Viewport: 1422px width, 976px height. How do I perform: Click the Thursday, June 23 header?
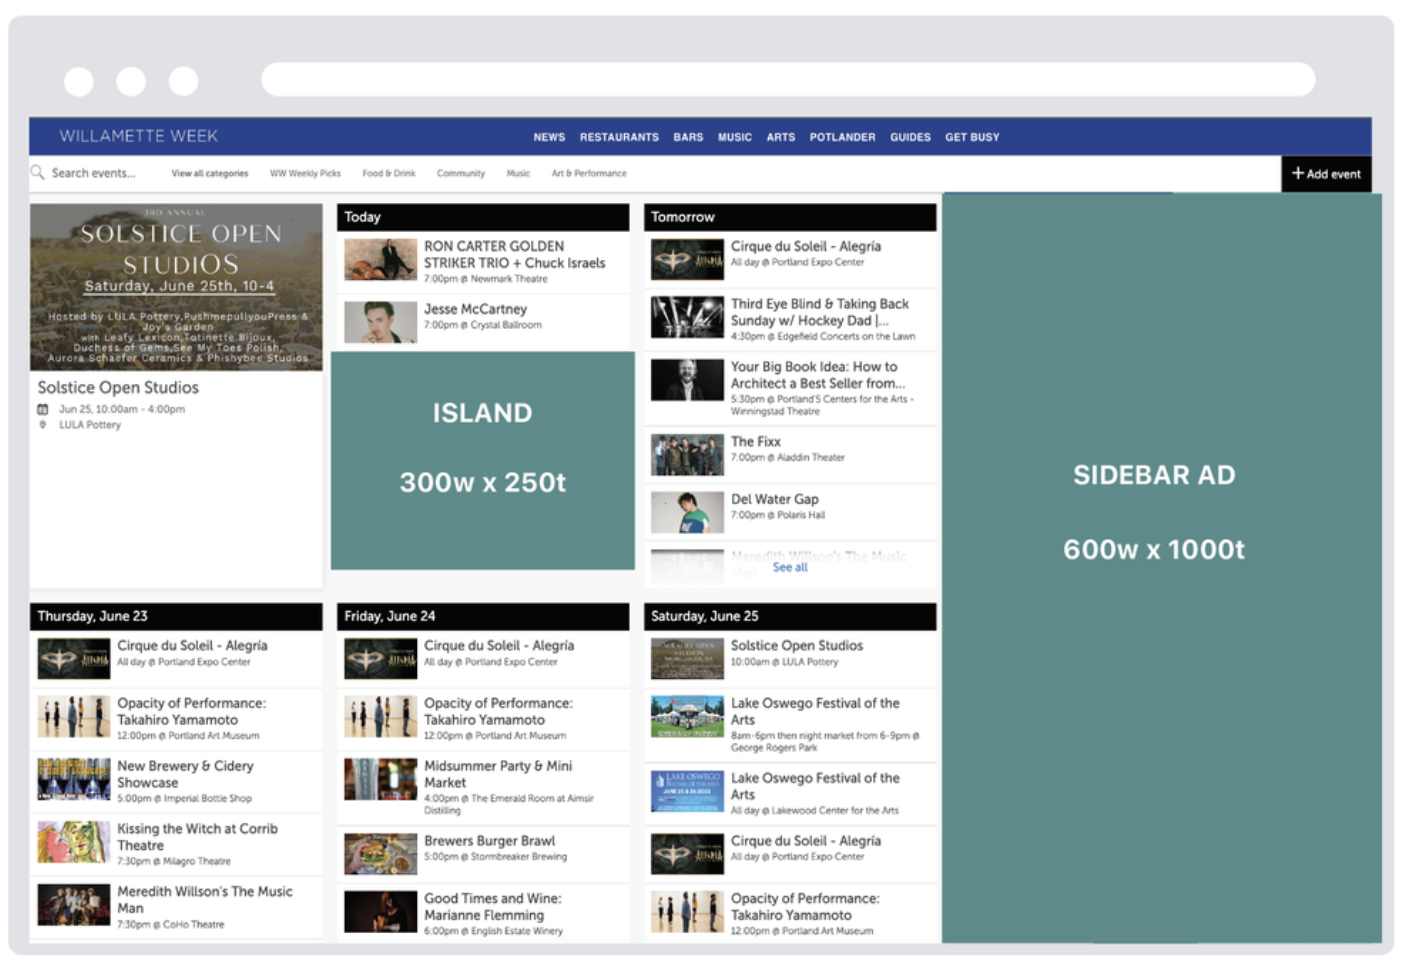pyautogui.click(x=176, y=616)
